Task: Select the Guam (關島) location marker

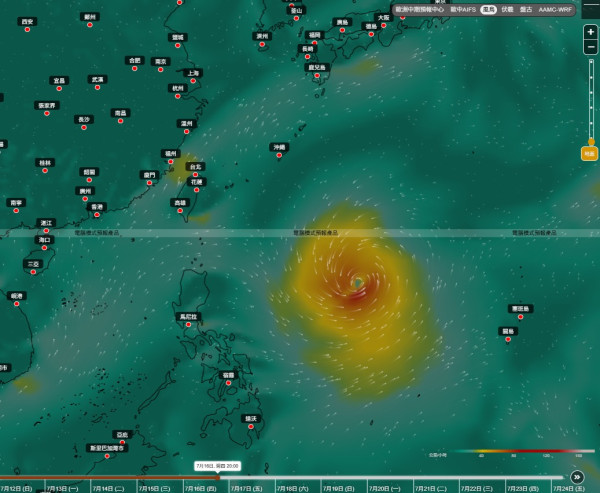Action: point(508,339)
